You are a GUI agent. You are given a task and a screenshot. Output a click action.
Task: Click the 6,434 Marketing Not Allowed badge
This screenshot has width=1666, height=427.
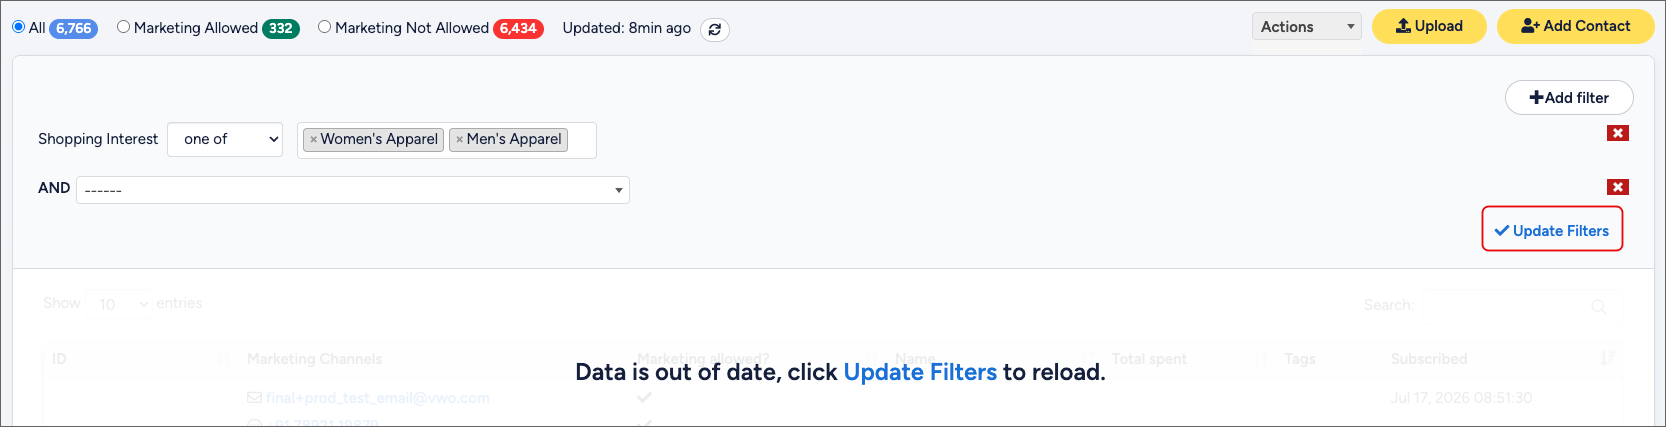518,29
